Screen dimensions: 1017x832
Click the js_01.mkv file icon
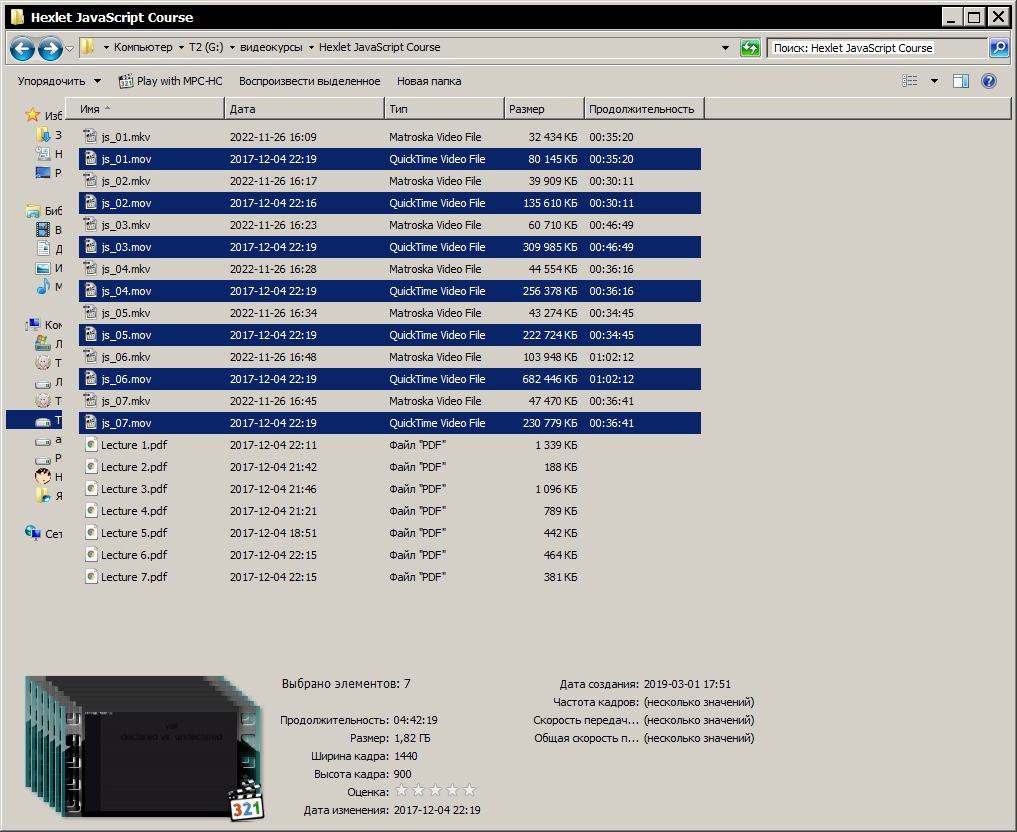(90, 136)
